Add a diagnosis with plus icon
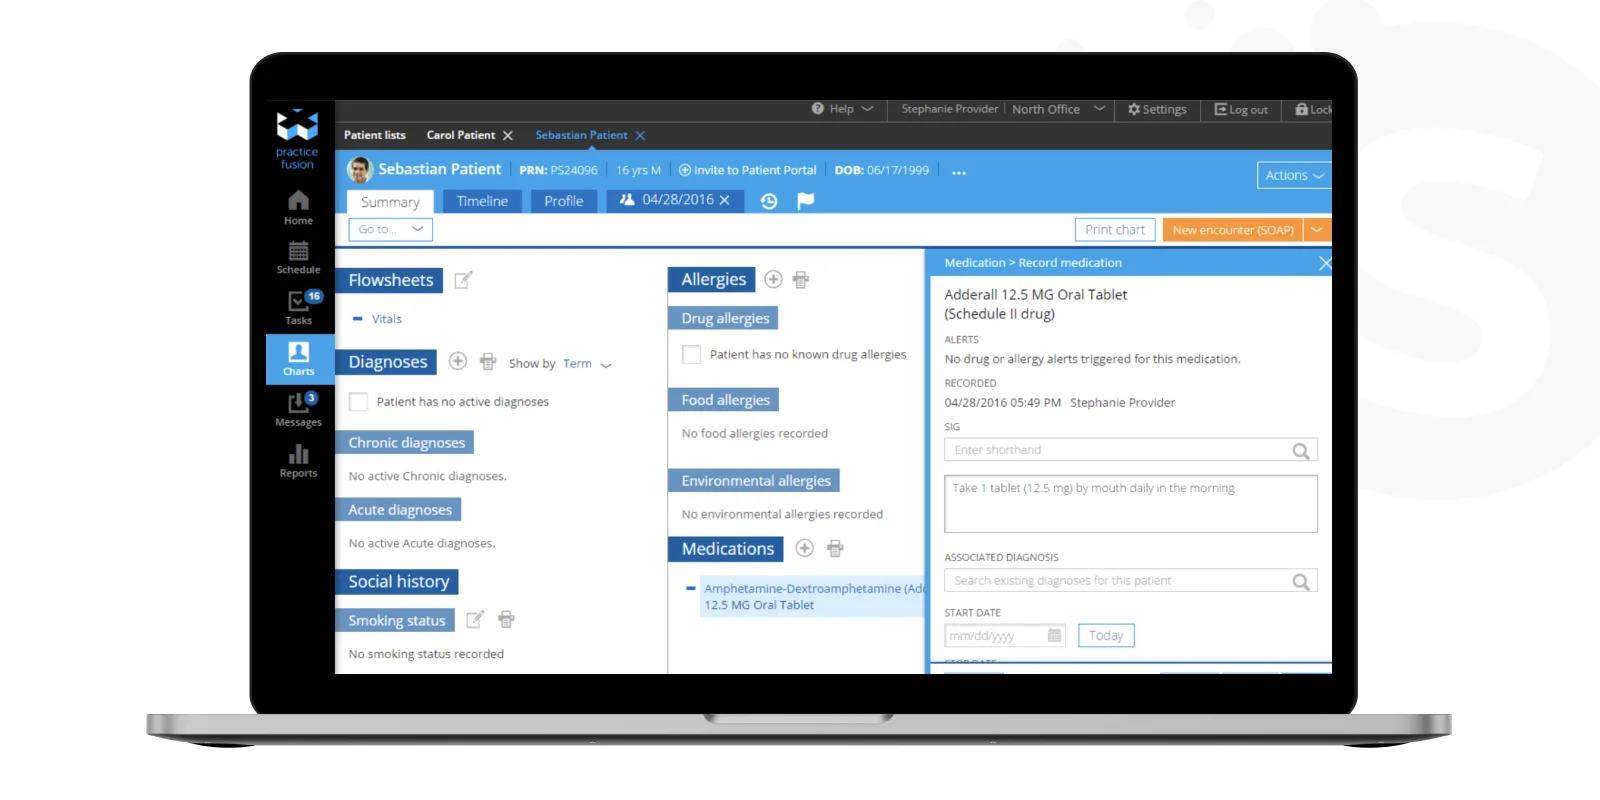 pyautogui.click(x=458, y=361)
